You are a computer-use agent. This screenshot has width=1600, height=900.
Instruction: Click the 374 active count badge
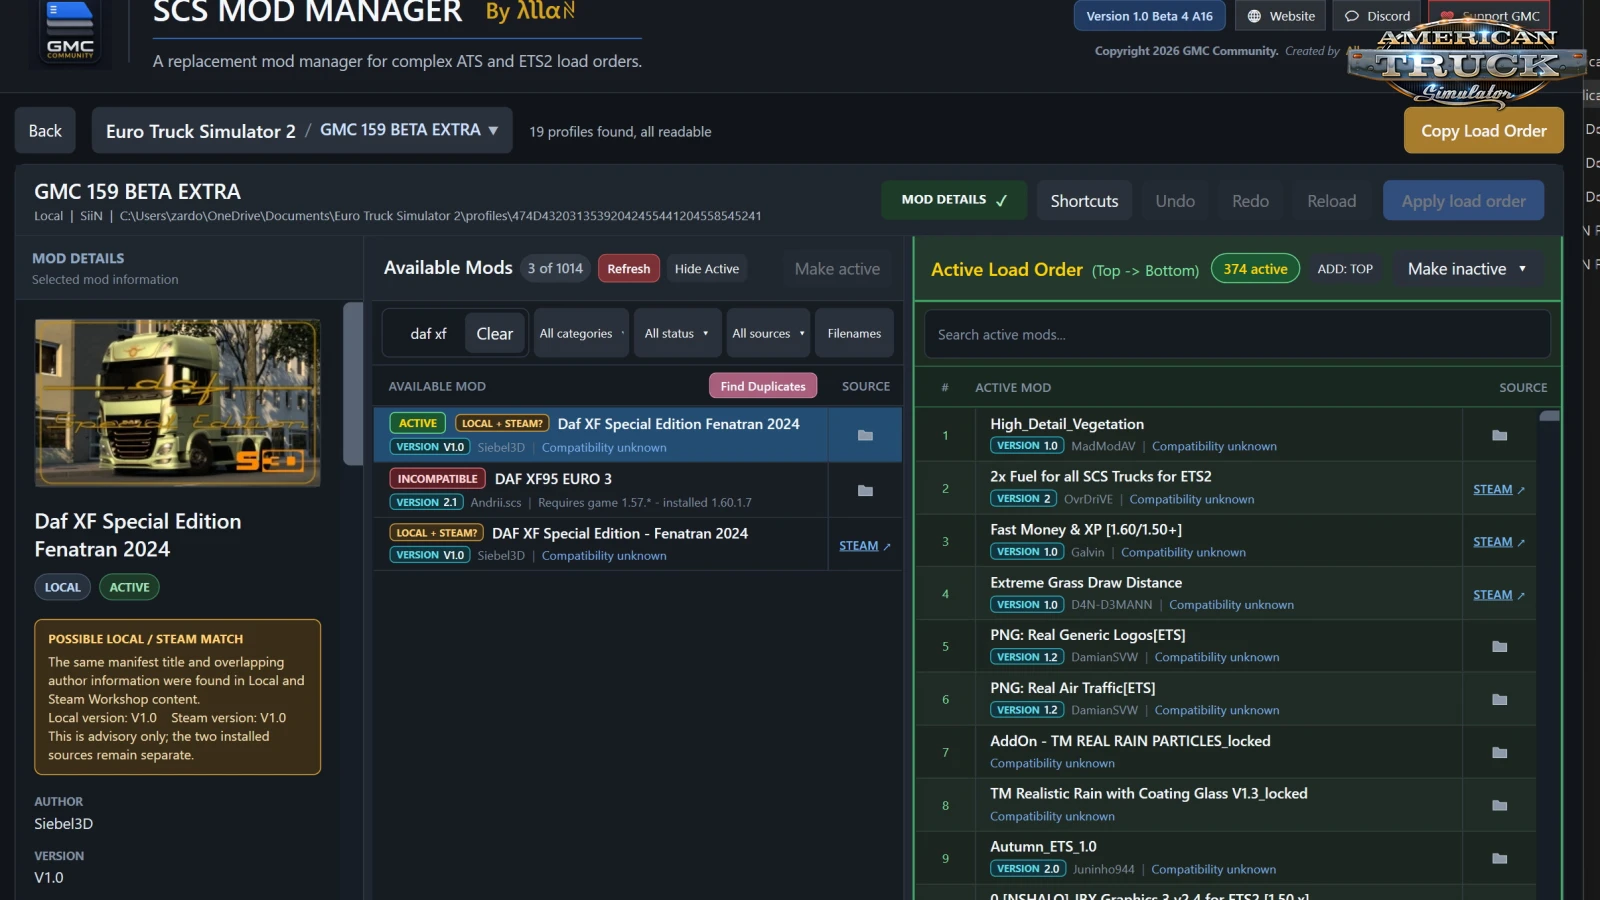coord(1255,269)
